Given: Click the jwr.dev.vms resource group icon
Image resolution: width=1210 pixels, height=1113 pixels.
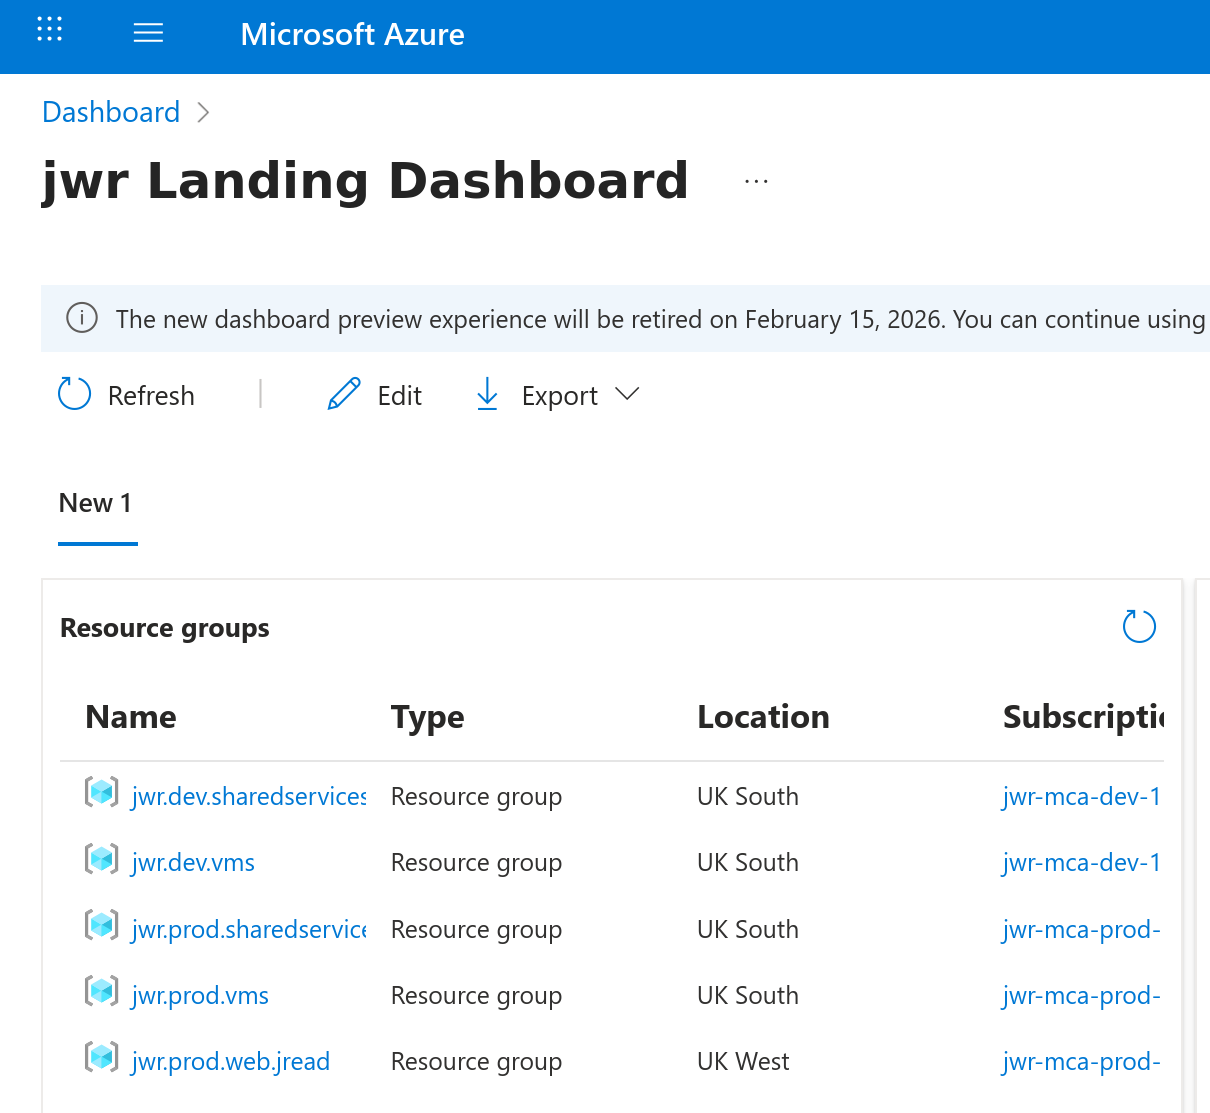Looking at the screenshot, I should tap(101, 859).
